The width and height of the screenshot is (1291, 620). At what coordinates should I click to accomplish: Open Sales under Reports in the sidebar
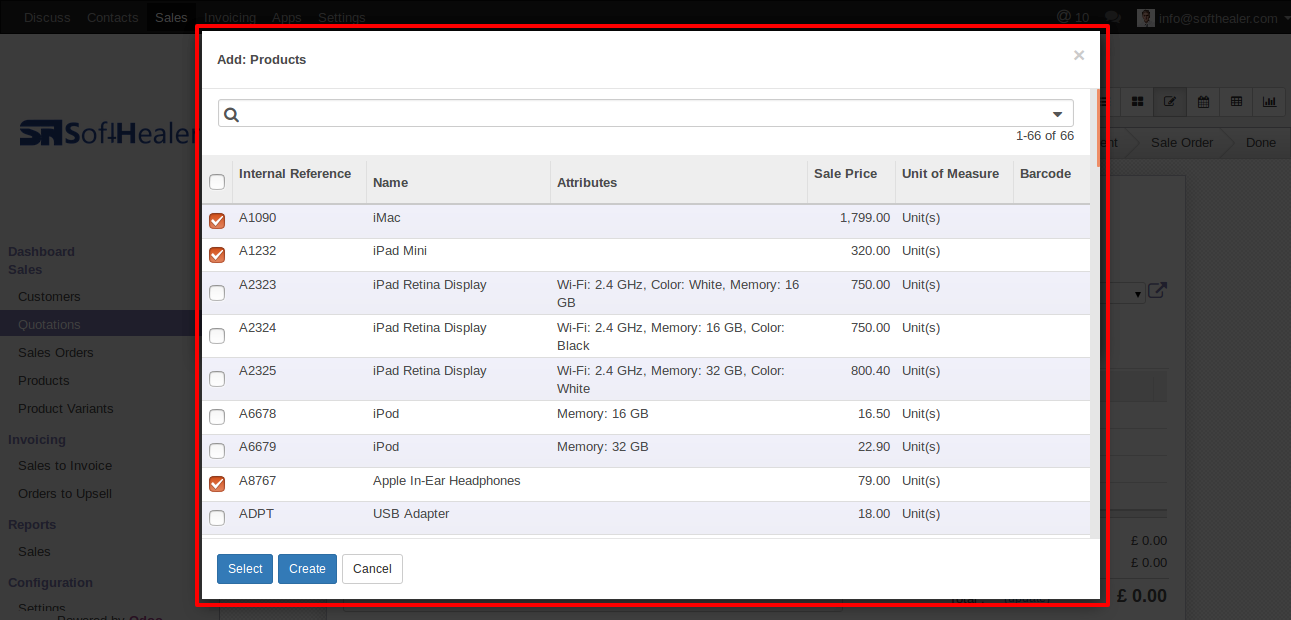point(34,551)
